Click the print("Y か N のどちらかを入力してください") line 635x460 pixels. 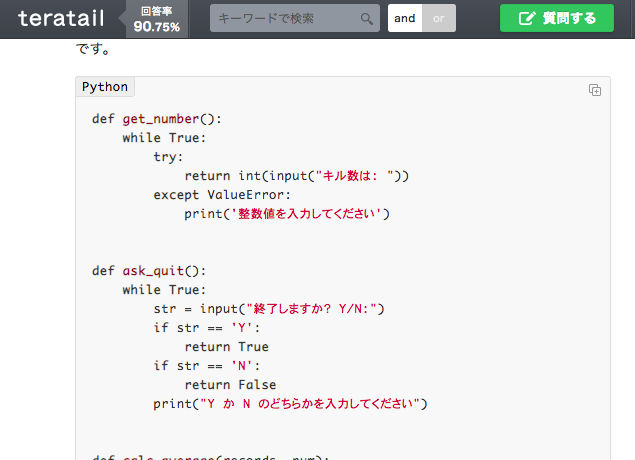coord(290,404)
